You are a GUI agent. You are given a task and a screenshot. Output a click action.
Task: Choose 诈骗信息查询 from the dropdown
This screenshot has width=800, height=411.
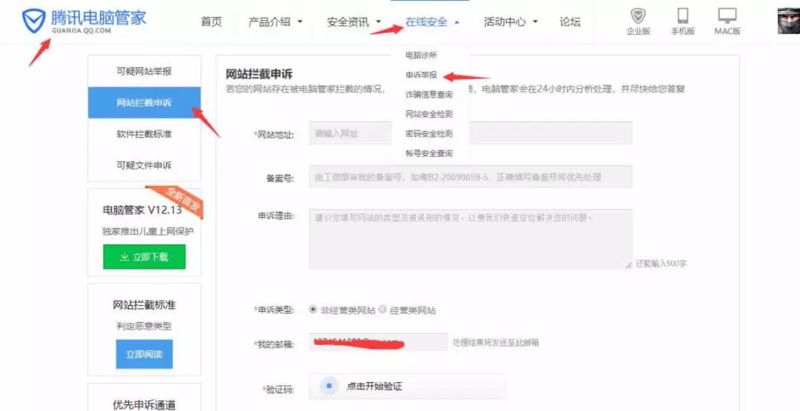tap(429, 94)
